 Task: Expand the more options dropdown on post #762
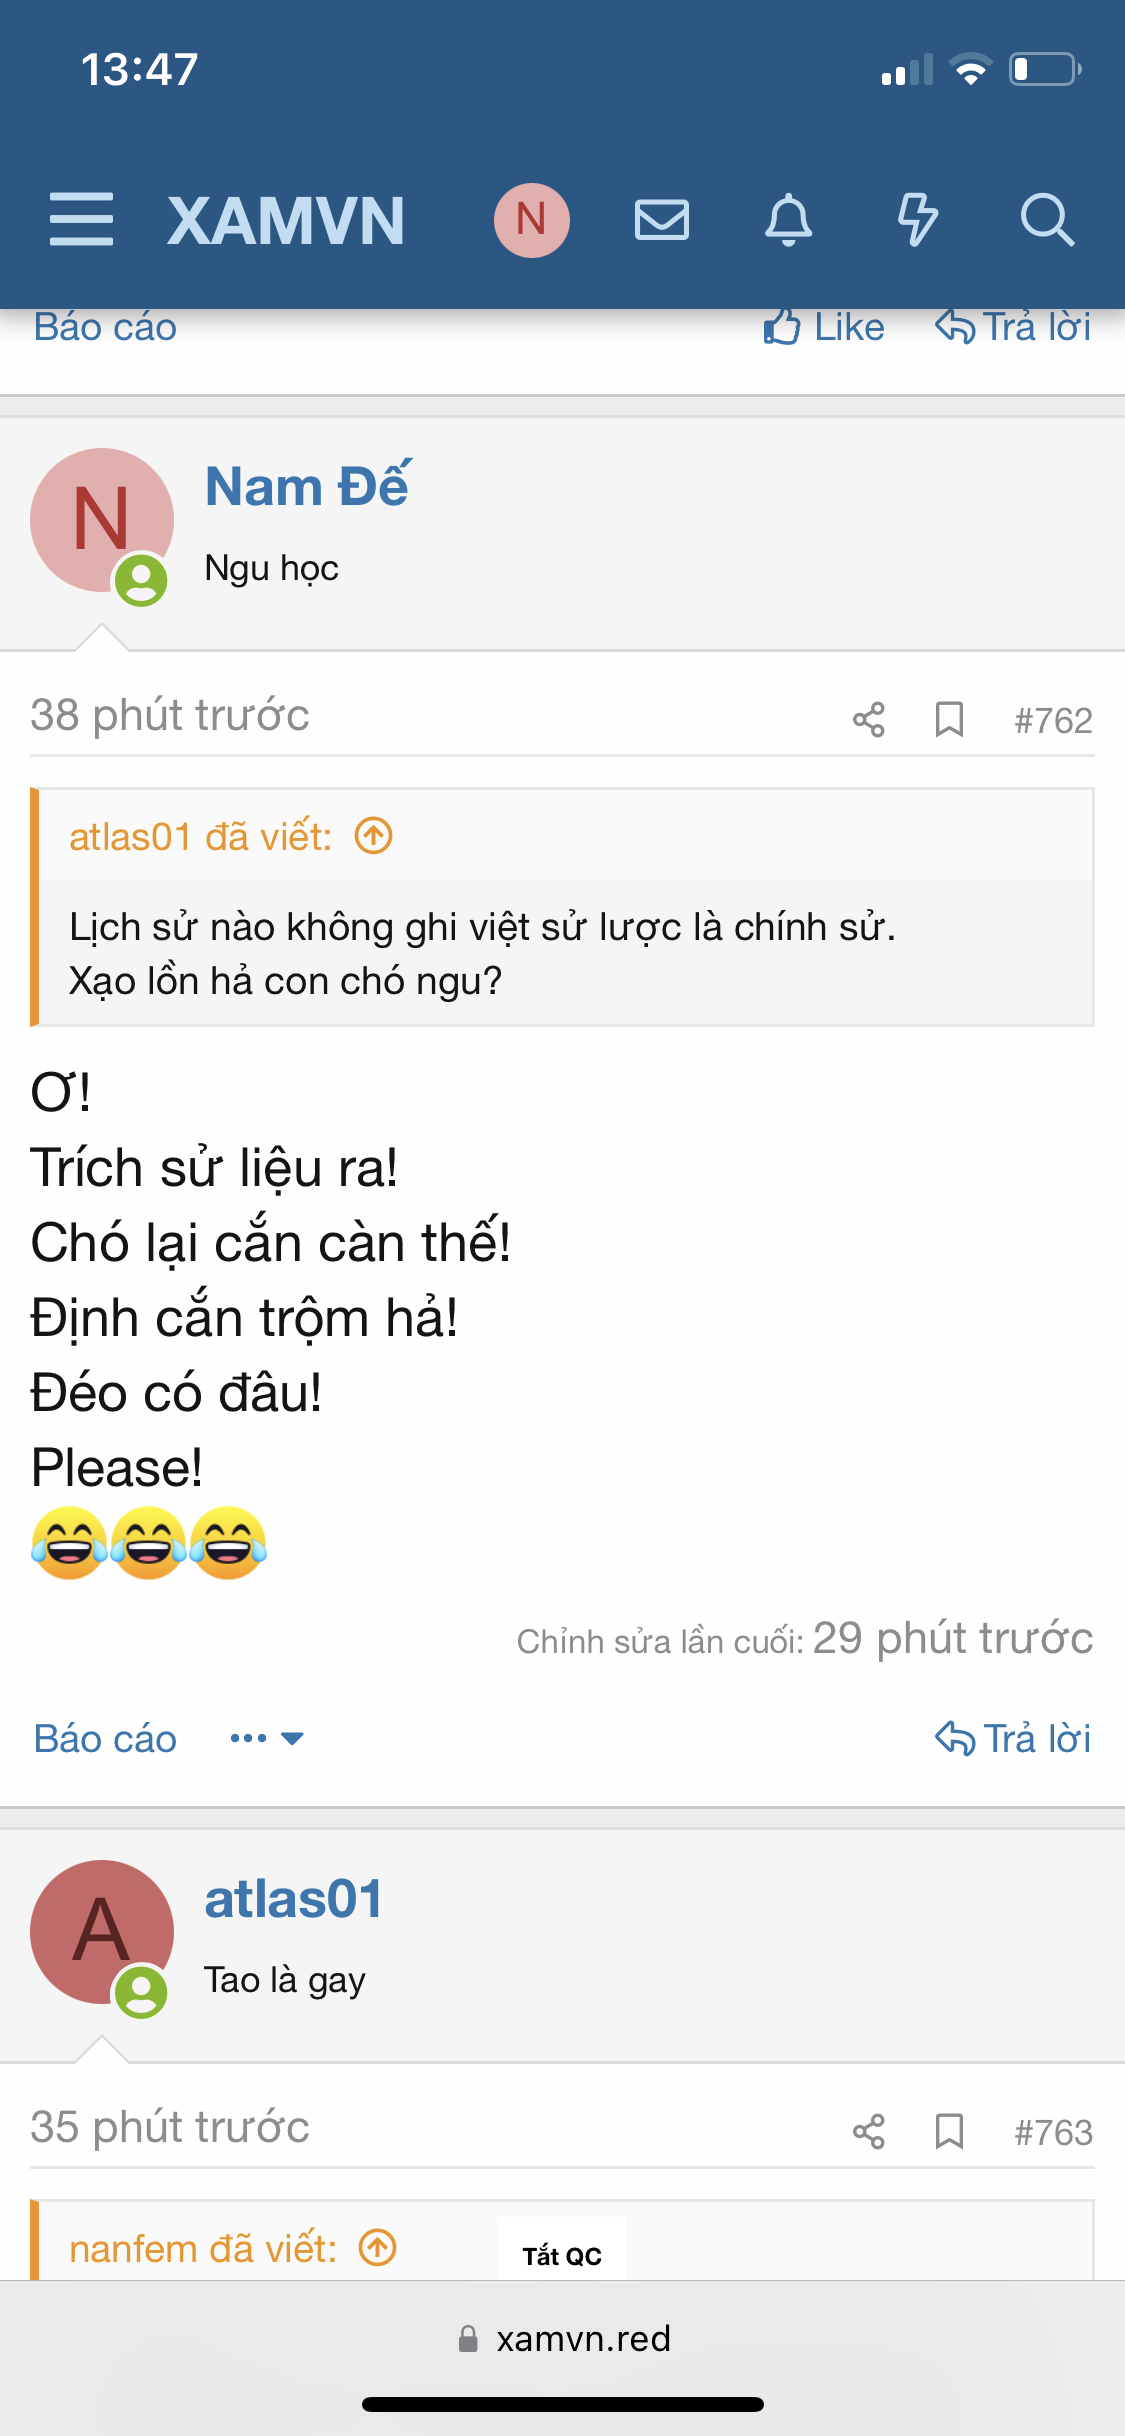(x=266, y=1738)
